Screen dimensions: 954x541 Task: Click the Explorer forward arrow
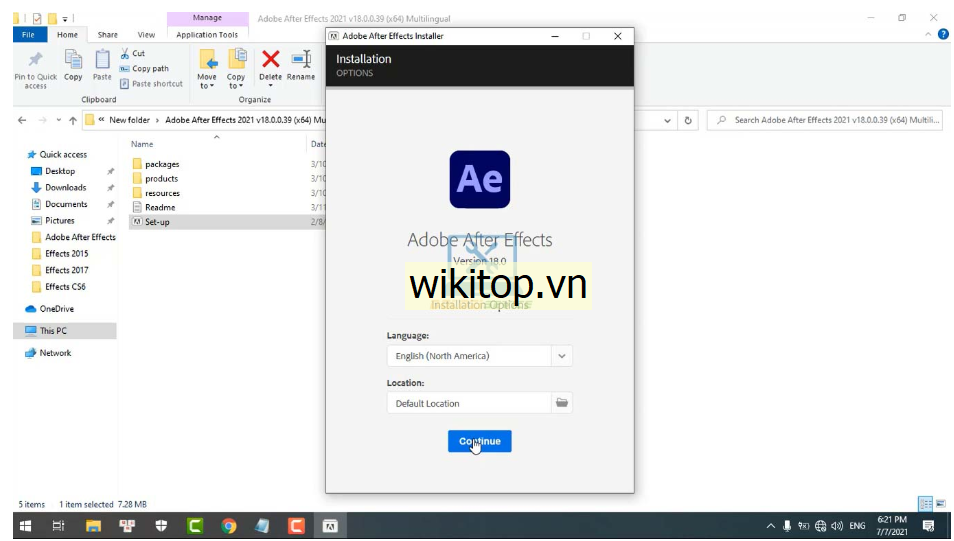42,120
